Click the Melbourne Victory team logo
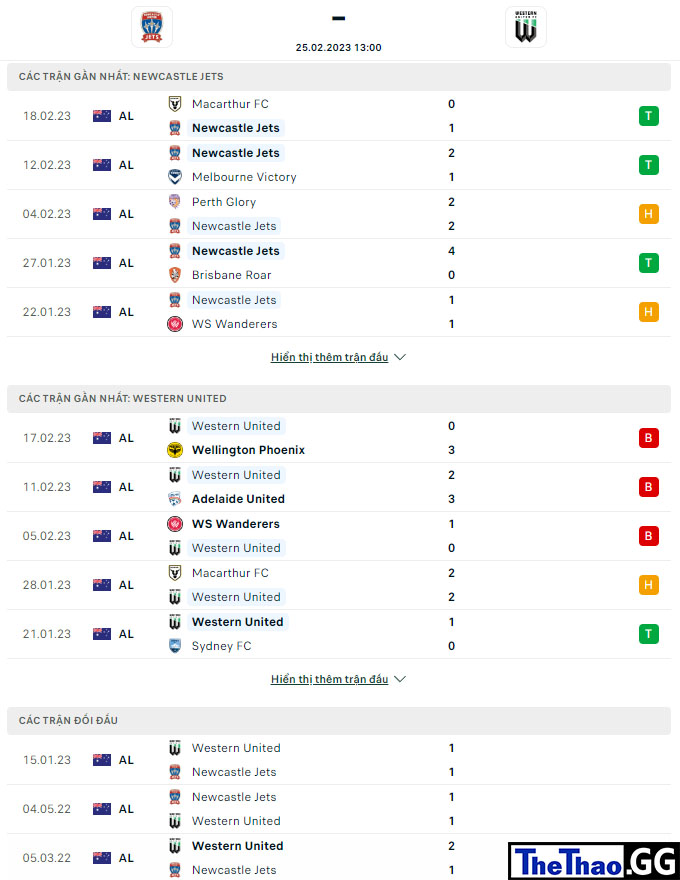This screenshot has width=680, height=880. [x=175, y=177]
